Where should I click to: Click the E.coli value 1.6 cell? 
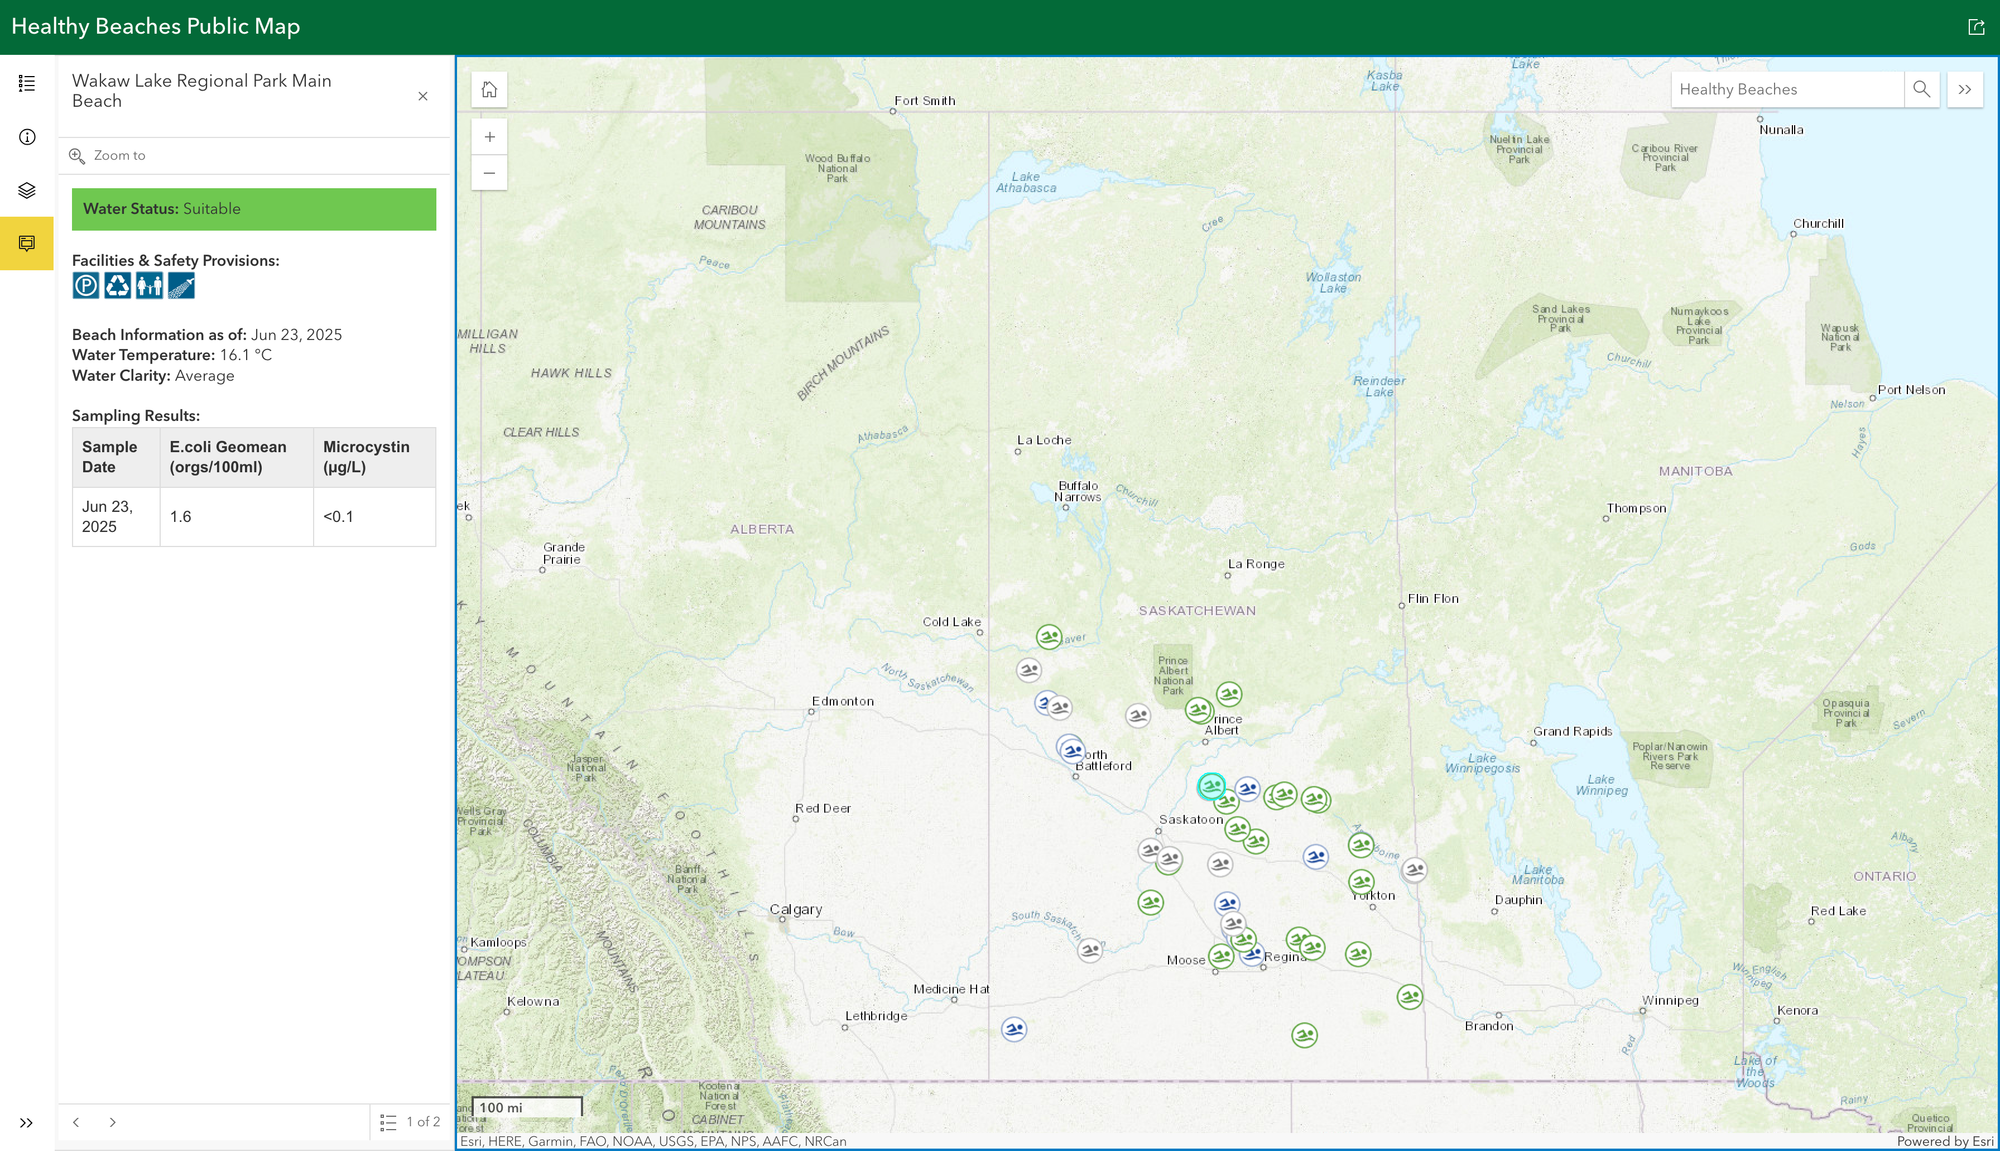(237, 517)
